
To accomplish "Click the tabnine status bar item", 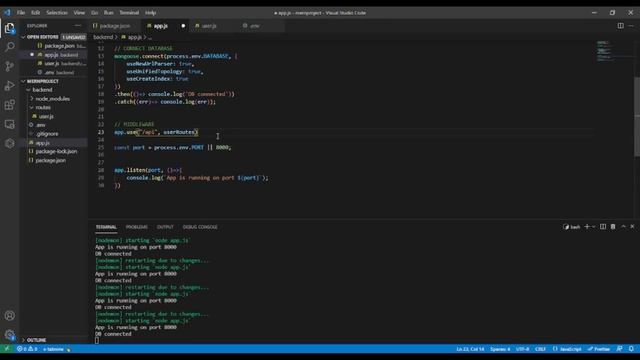I will 56,349.
